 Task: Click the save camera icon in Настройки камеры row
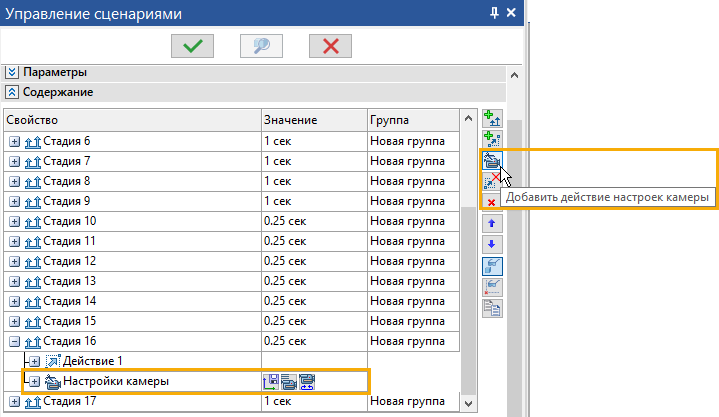(271, 381)
